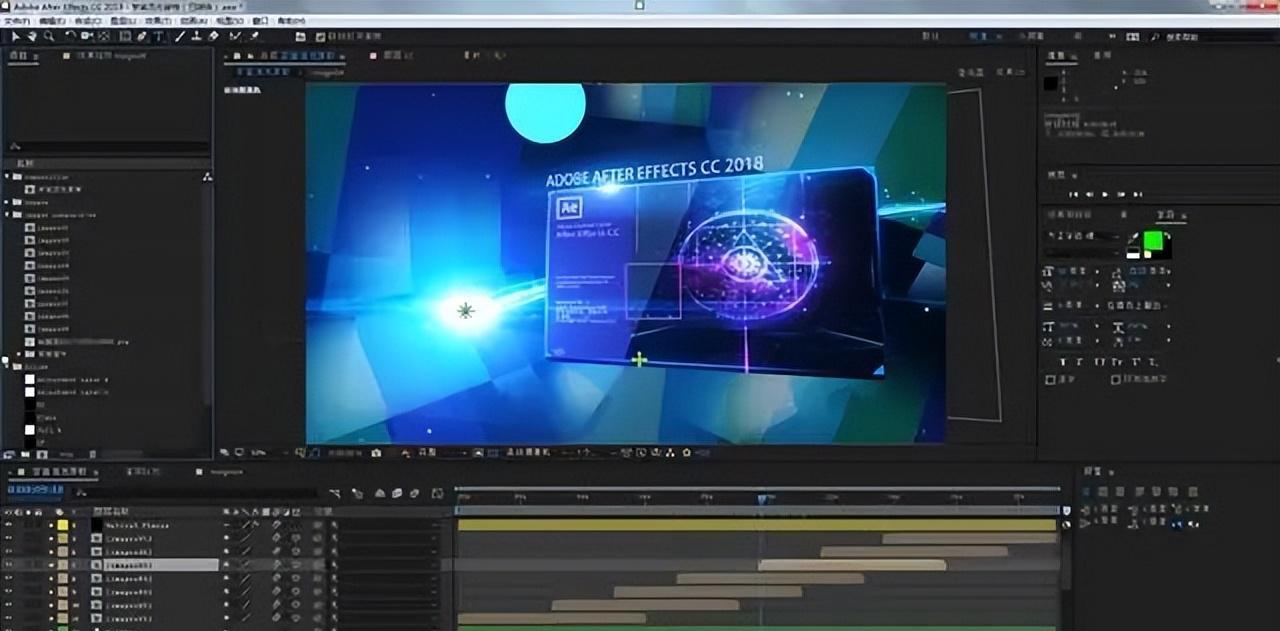The height and width of the screenshot is (631, 1280).
Task: Open the second menu in the menu bar
Action: click(x=51, y=20)
